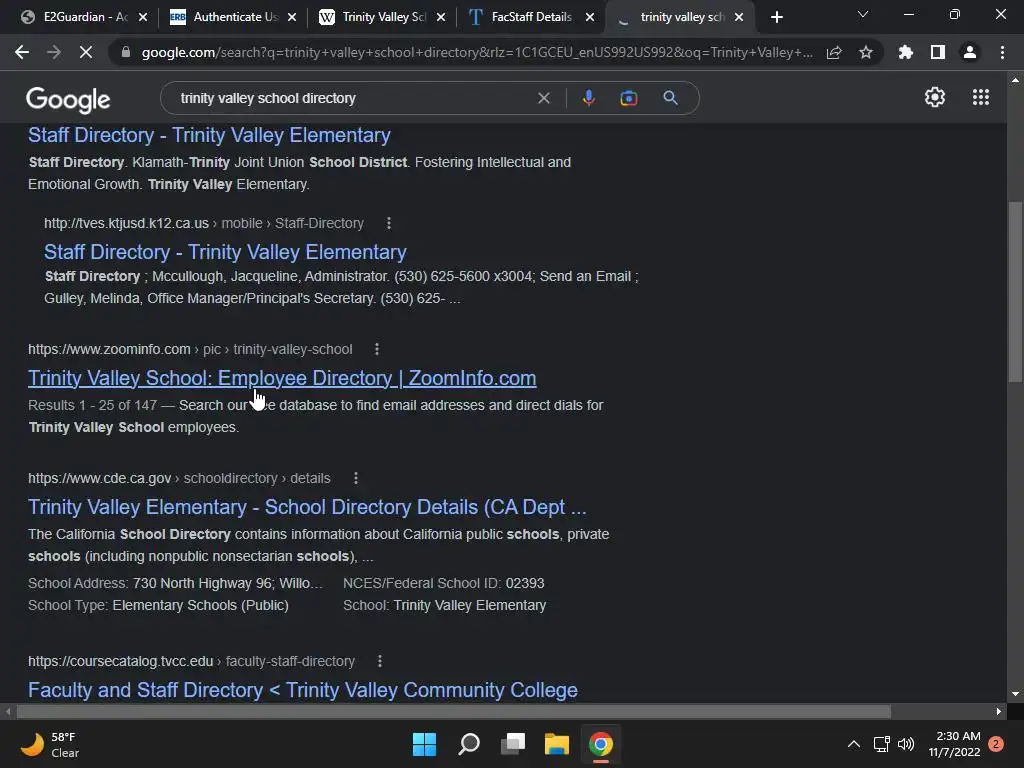The image size is (1024, 768).
Task: Click the scroll down arrow
Action: (1015, 694)
